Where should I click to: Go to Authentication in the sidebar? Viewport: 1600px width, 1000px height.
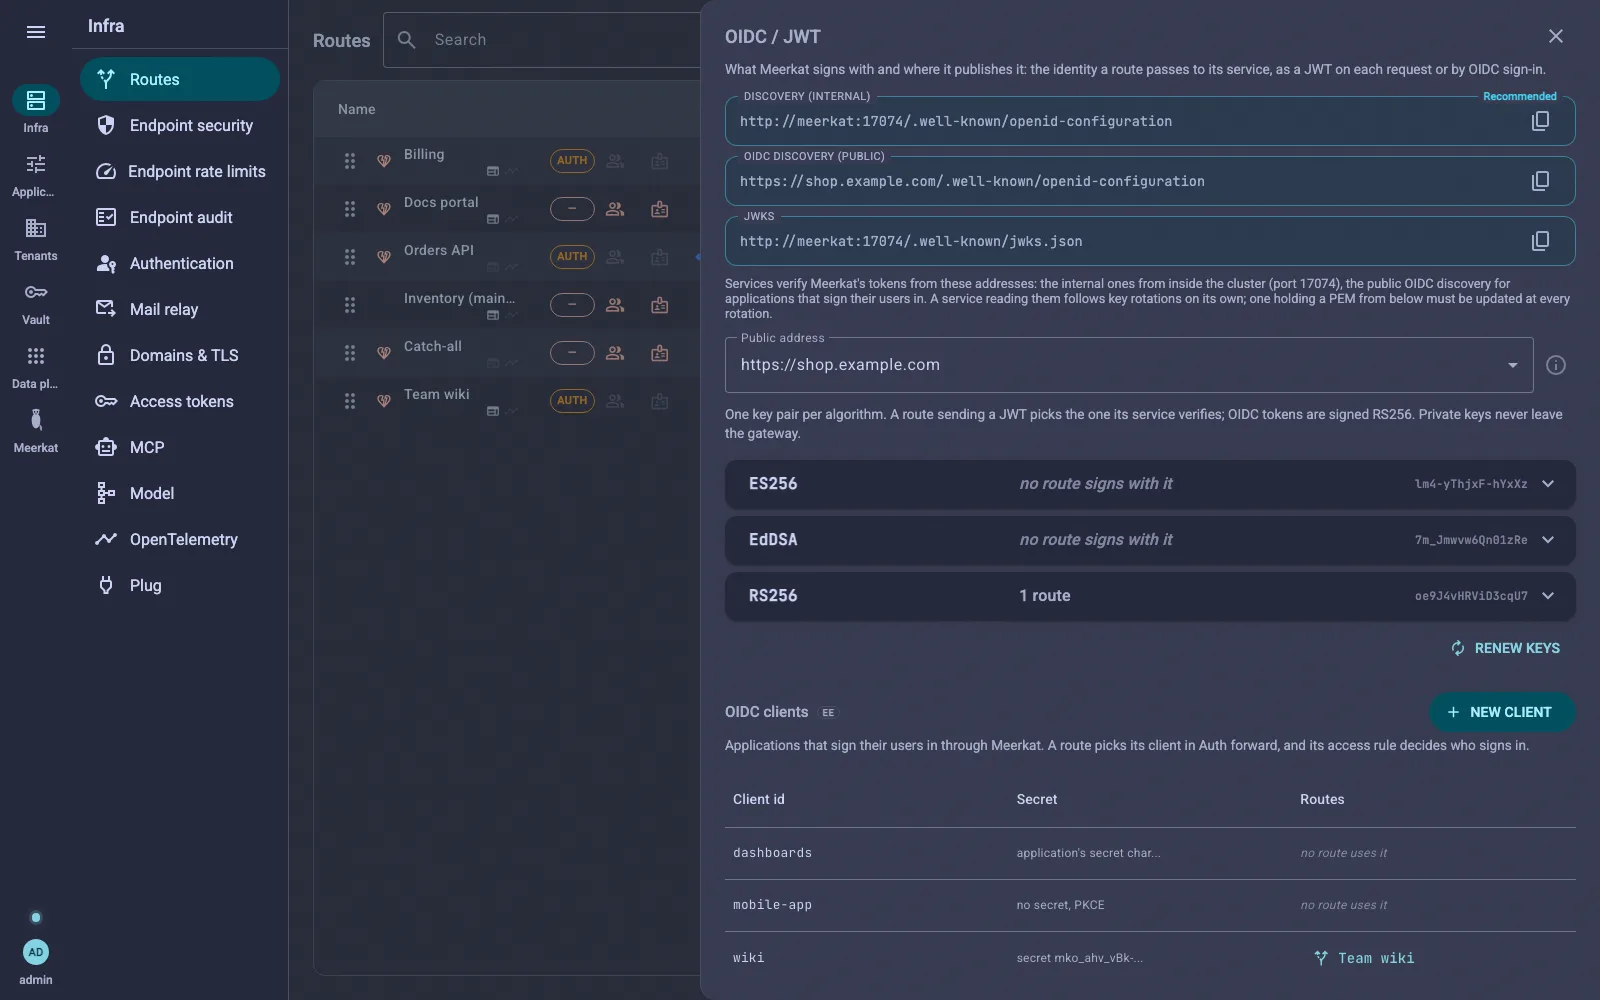click(x=180, y=263)
